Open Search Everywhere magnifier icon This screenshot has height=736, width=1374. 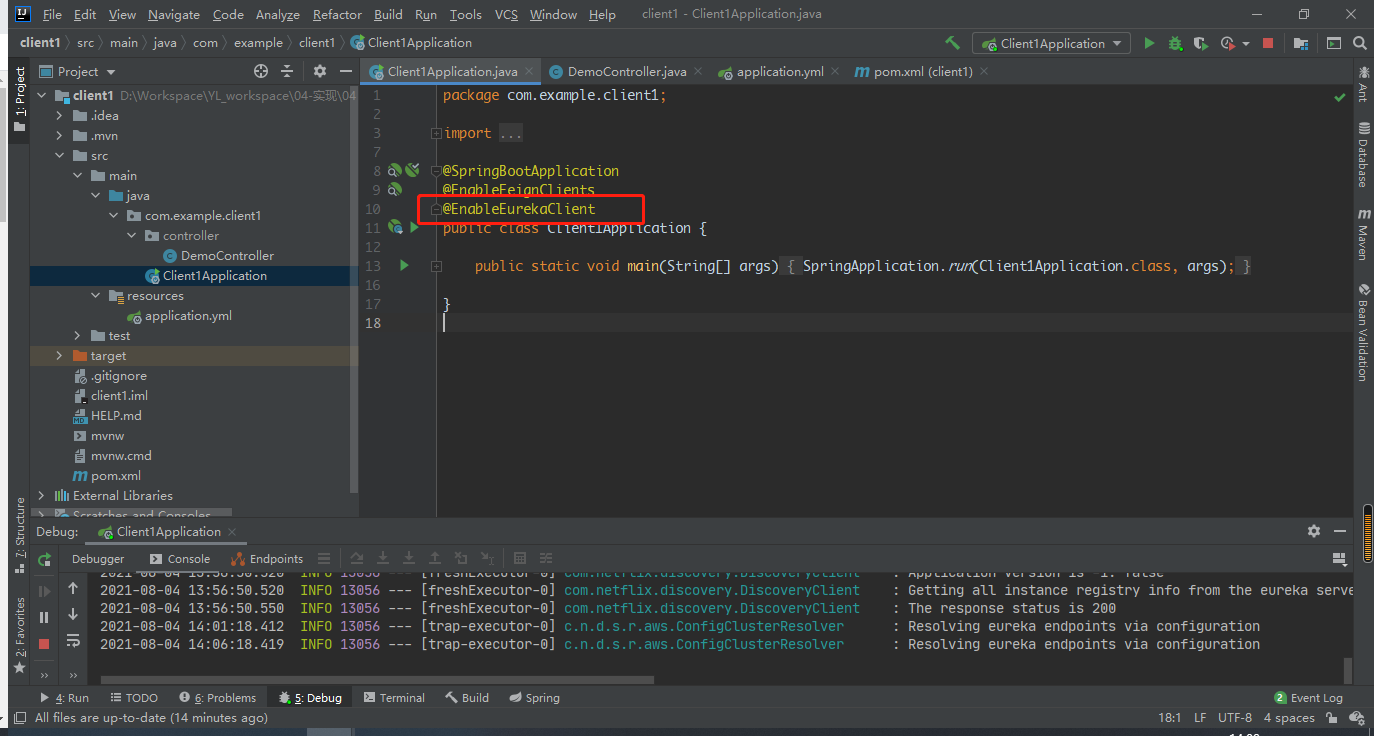tap(1359, 43)
